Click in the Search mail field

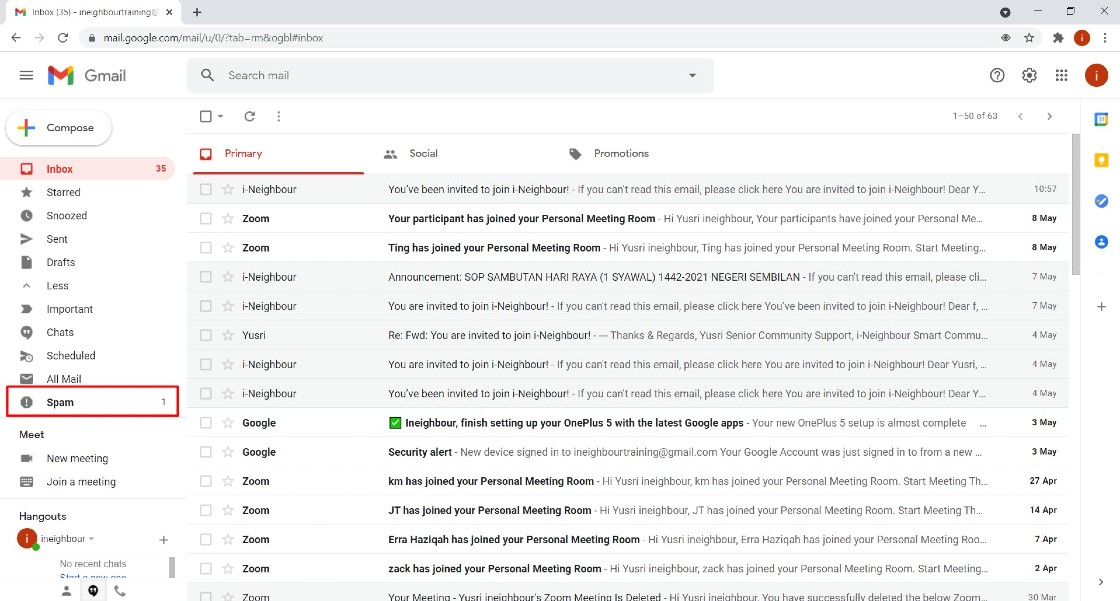click(x=450, y=75)
